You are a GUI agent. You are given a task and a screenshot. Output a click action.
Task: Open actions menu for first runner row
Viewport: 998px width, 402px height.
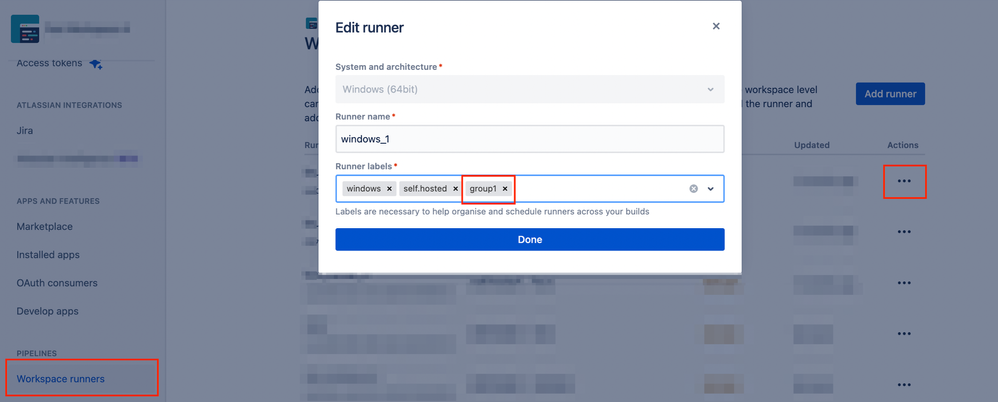click(904, 181)
